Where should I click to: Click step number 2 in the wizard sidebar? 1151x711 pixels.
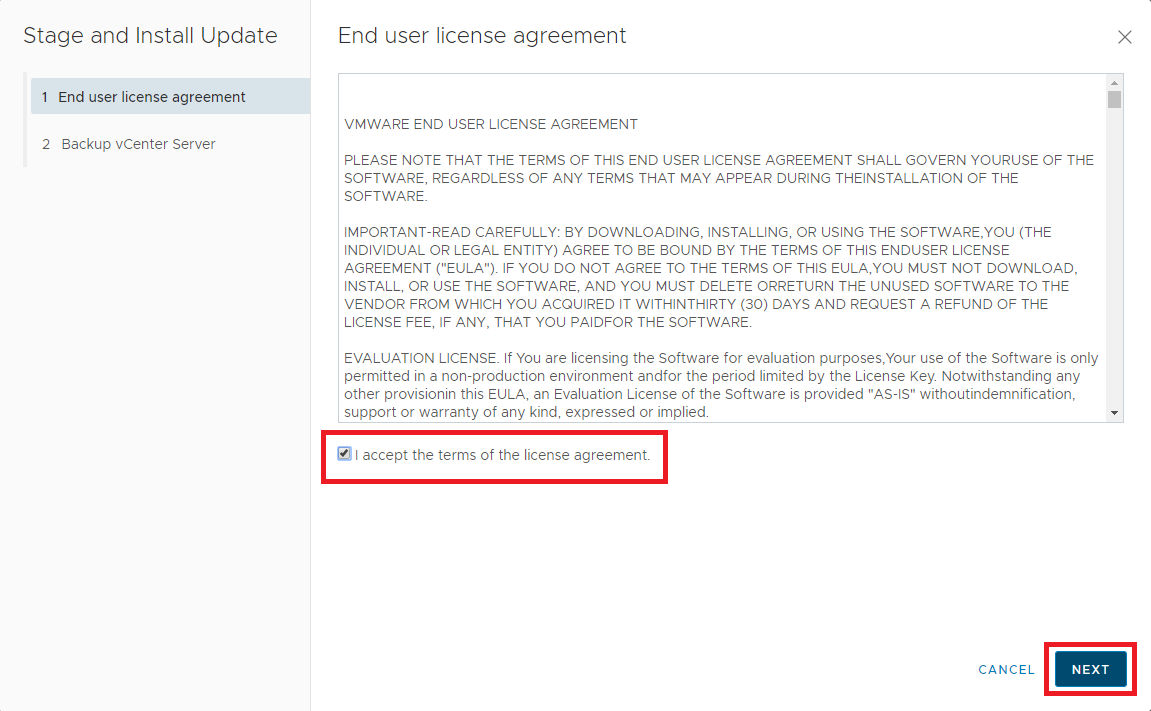click(x=46, y=144)
